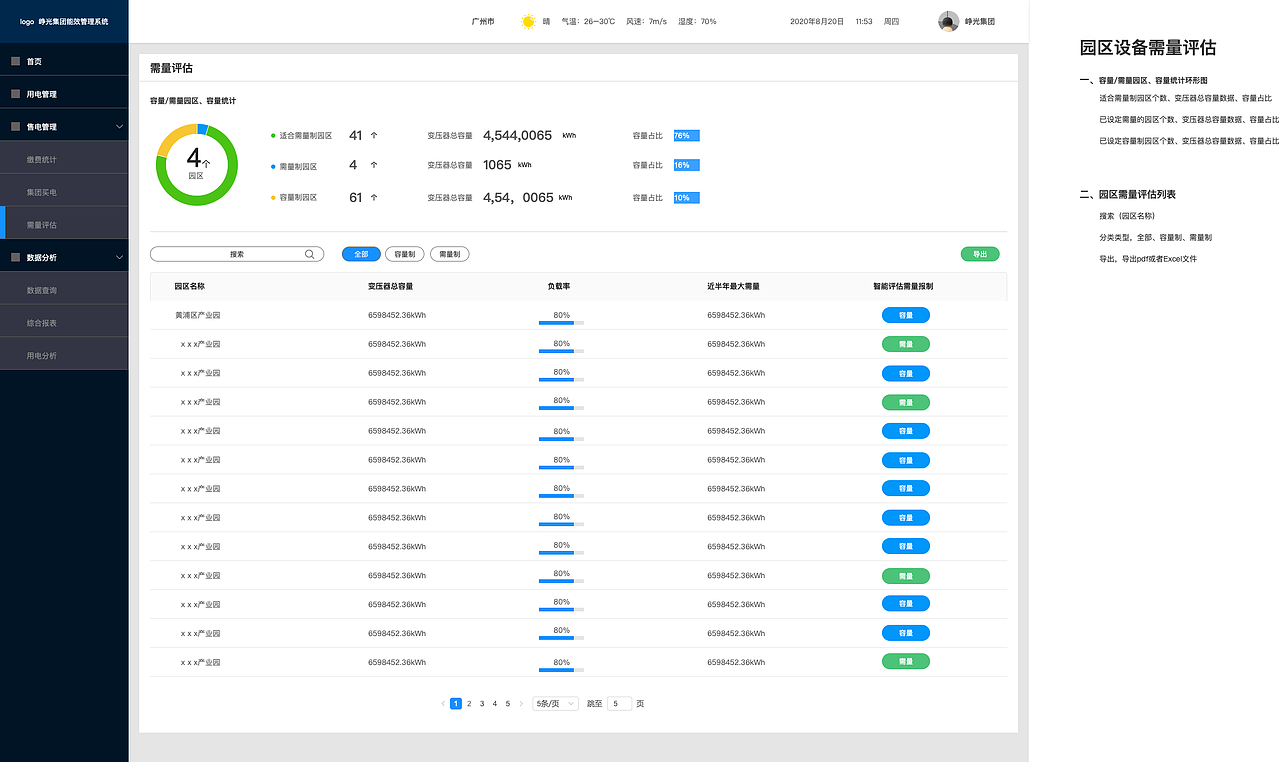Select the 全部 filter button
The width and height of the screenshot is (1280, 762).
coord(361,254)
